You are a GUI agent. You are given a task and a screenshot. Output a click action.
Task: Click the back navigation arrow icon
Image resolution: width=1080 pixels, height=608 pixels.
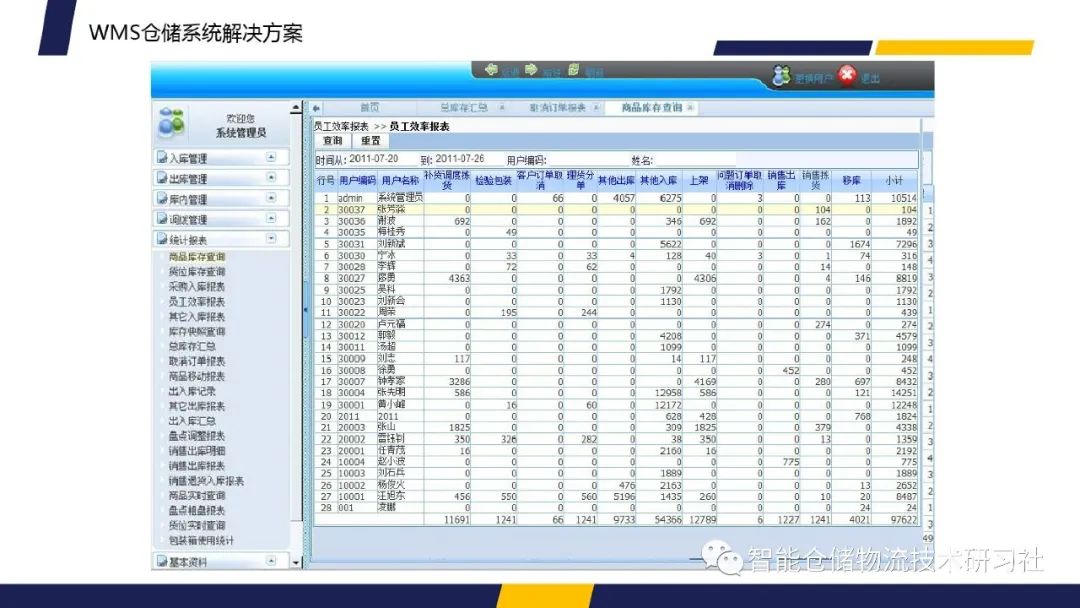[491, 70]
